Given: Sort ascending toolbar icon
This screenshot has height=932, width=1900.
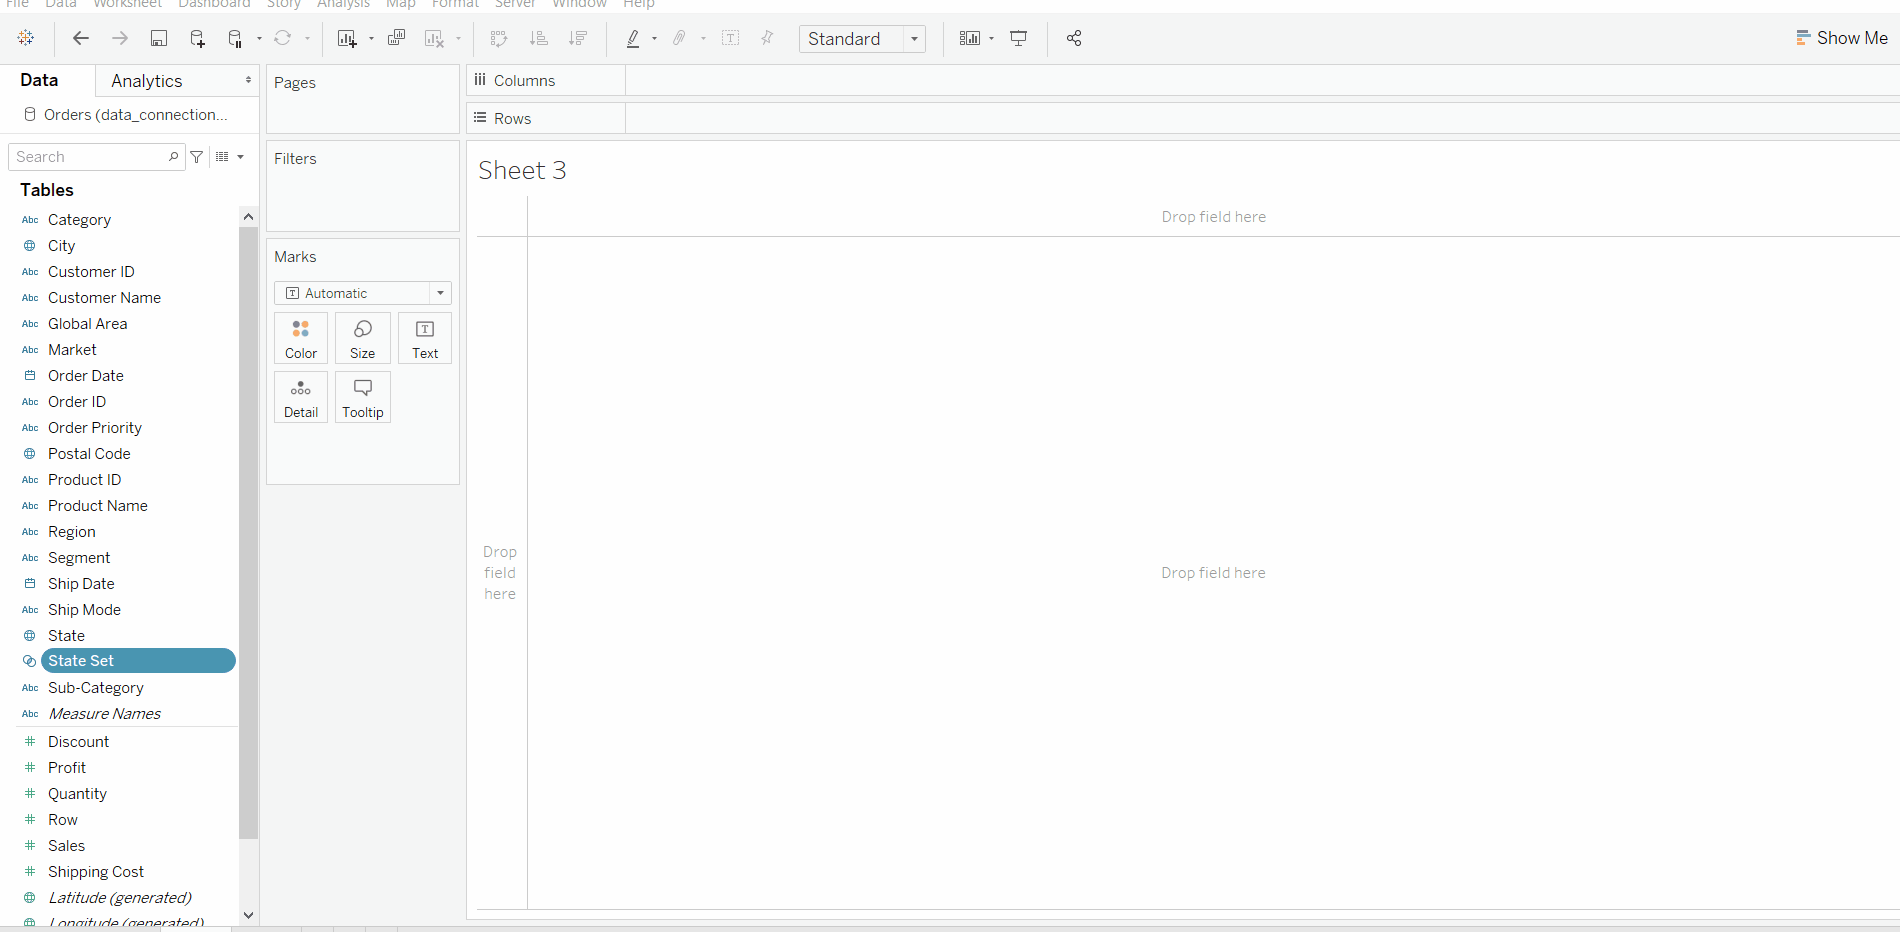Looking at the screenshot, I should coord(538,38).
